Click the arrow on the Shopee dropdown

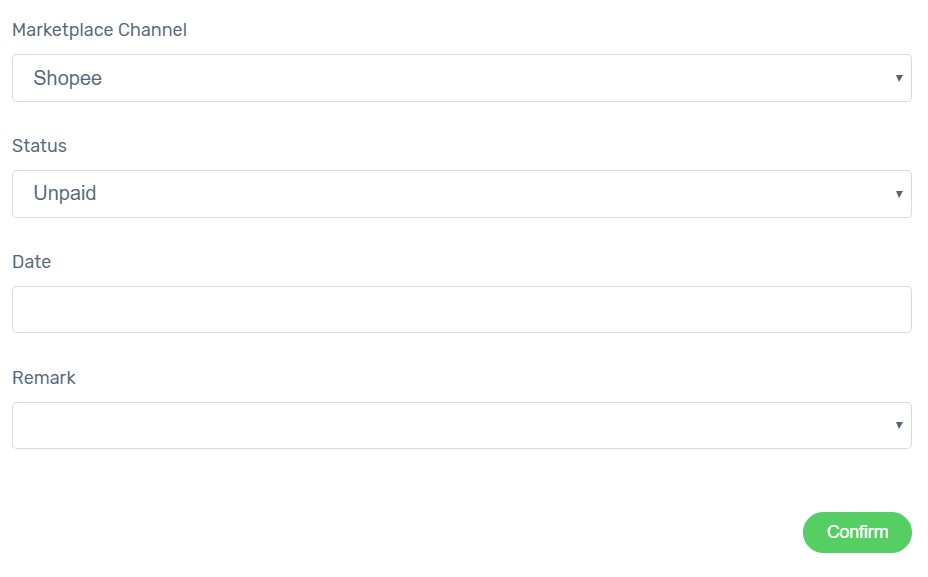point(898,78)
